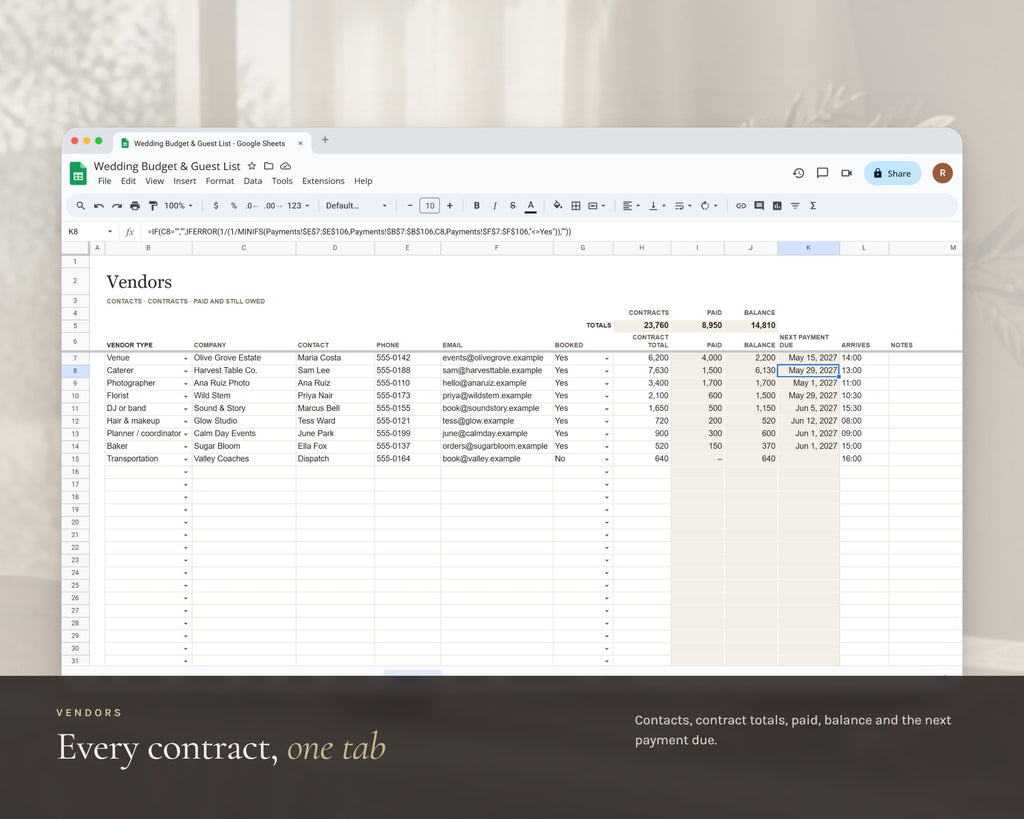This screenshot has width=1024, height=819.
Task: Open the name box dropdown arrow
Action: [110, 231]
